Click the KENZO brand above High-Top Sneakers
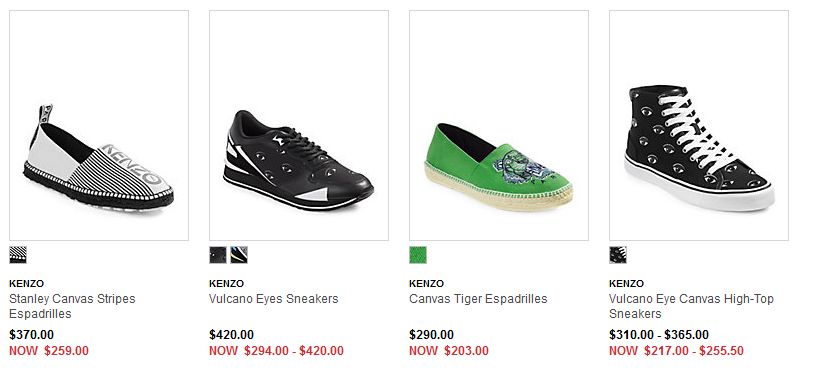 [627, 284]
